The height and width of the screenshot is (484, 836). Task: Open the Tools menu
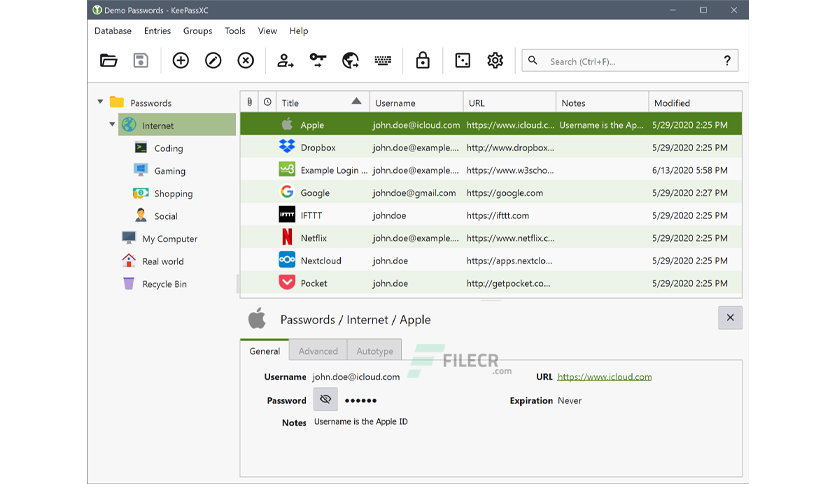coord(235,31)
